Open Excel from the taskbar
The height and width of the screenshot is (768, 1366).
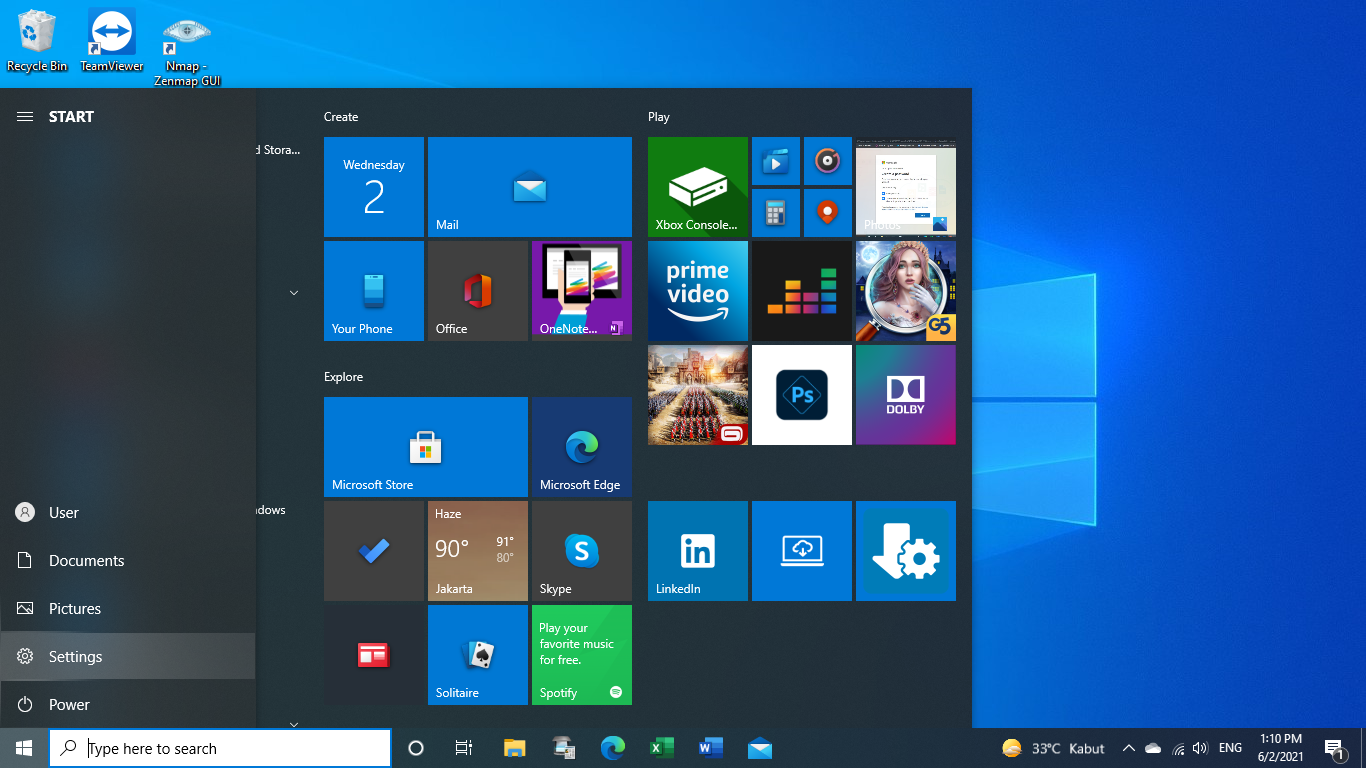(662, 747)
